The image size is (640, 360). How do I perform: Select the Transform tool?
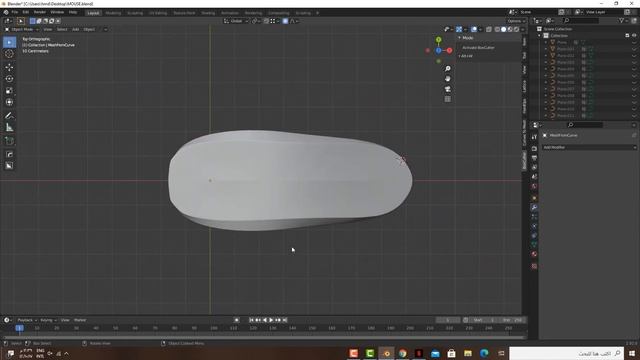point(9,102)
